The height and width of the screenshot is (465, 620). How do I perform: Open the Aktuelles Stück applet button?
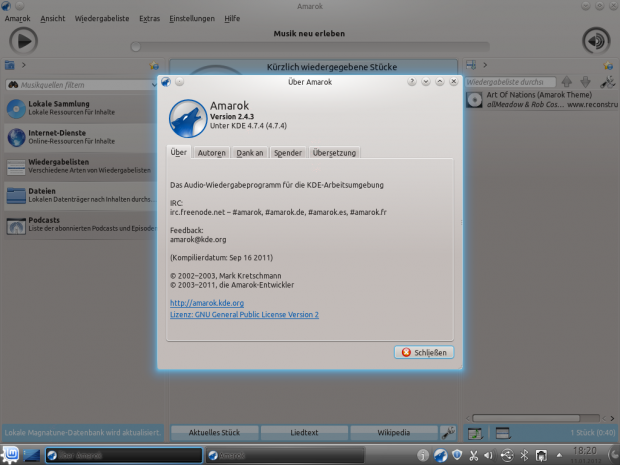(x=214, y=433)
